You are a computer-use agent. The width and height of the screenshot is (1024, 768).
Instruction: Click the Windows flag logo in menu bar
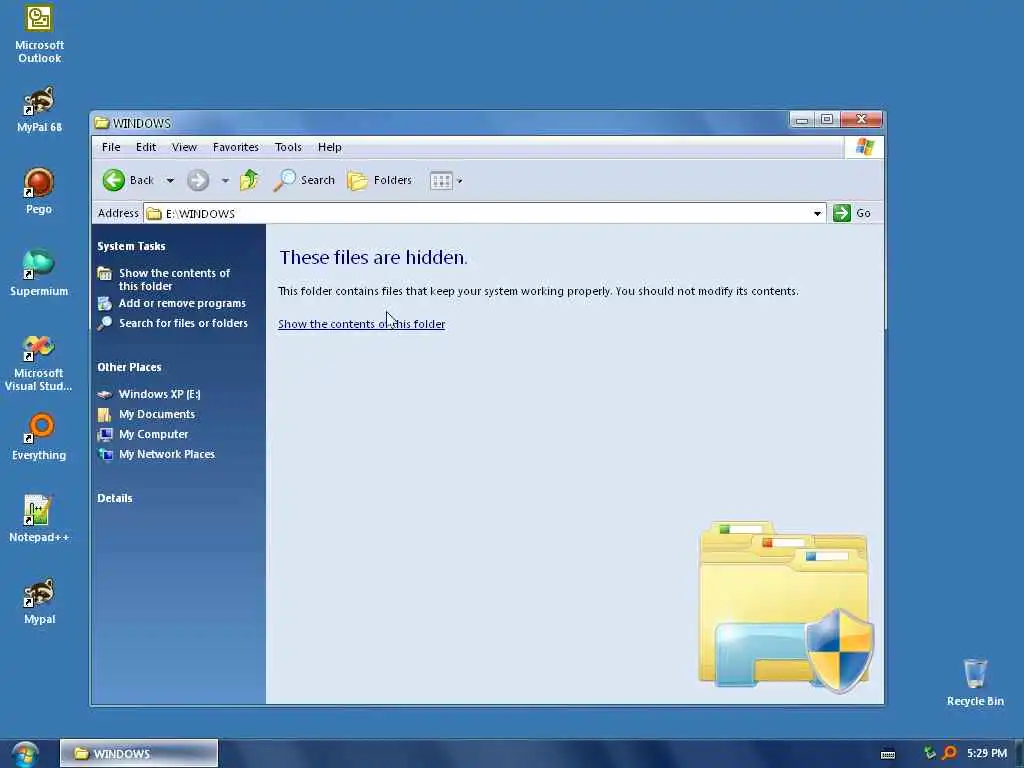point(865,147)
